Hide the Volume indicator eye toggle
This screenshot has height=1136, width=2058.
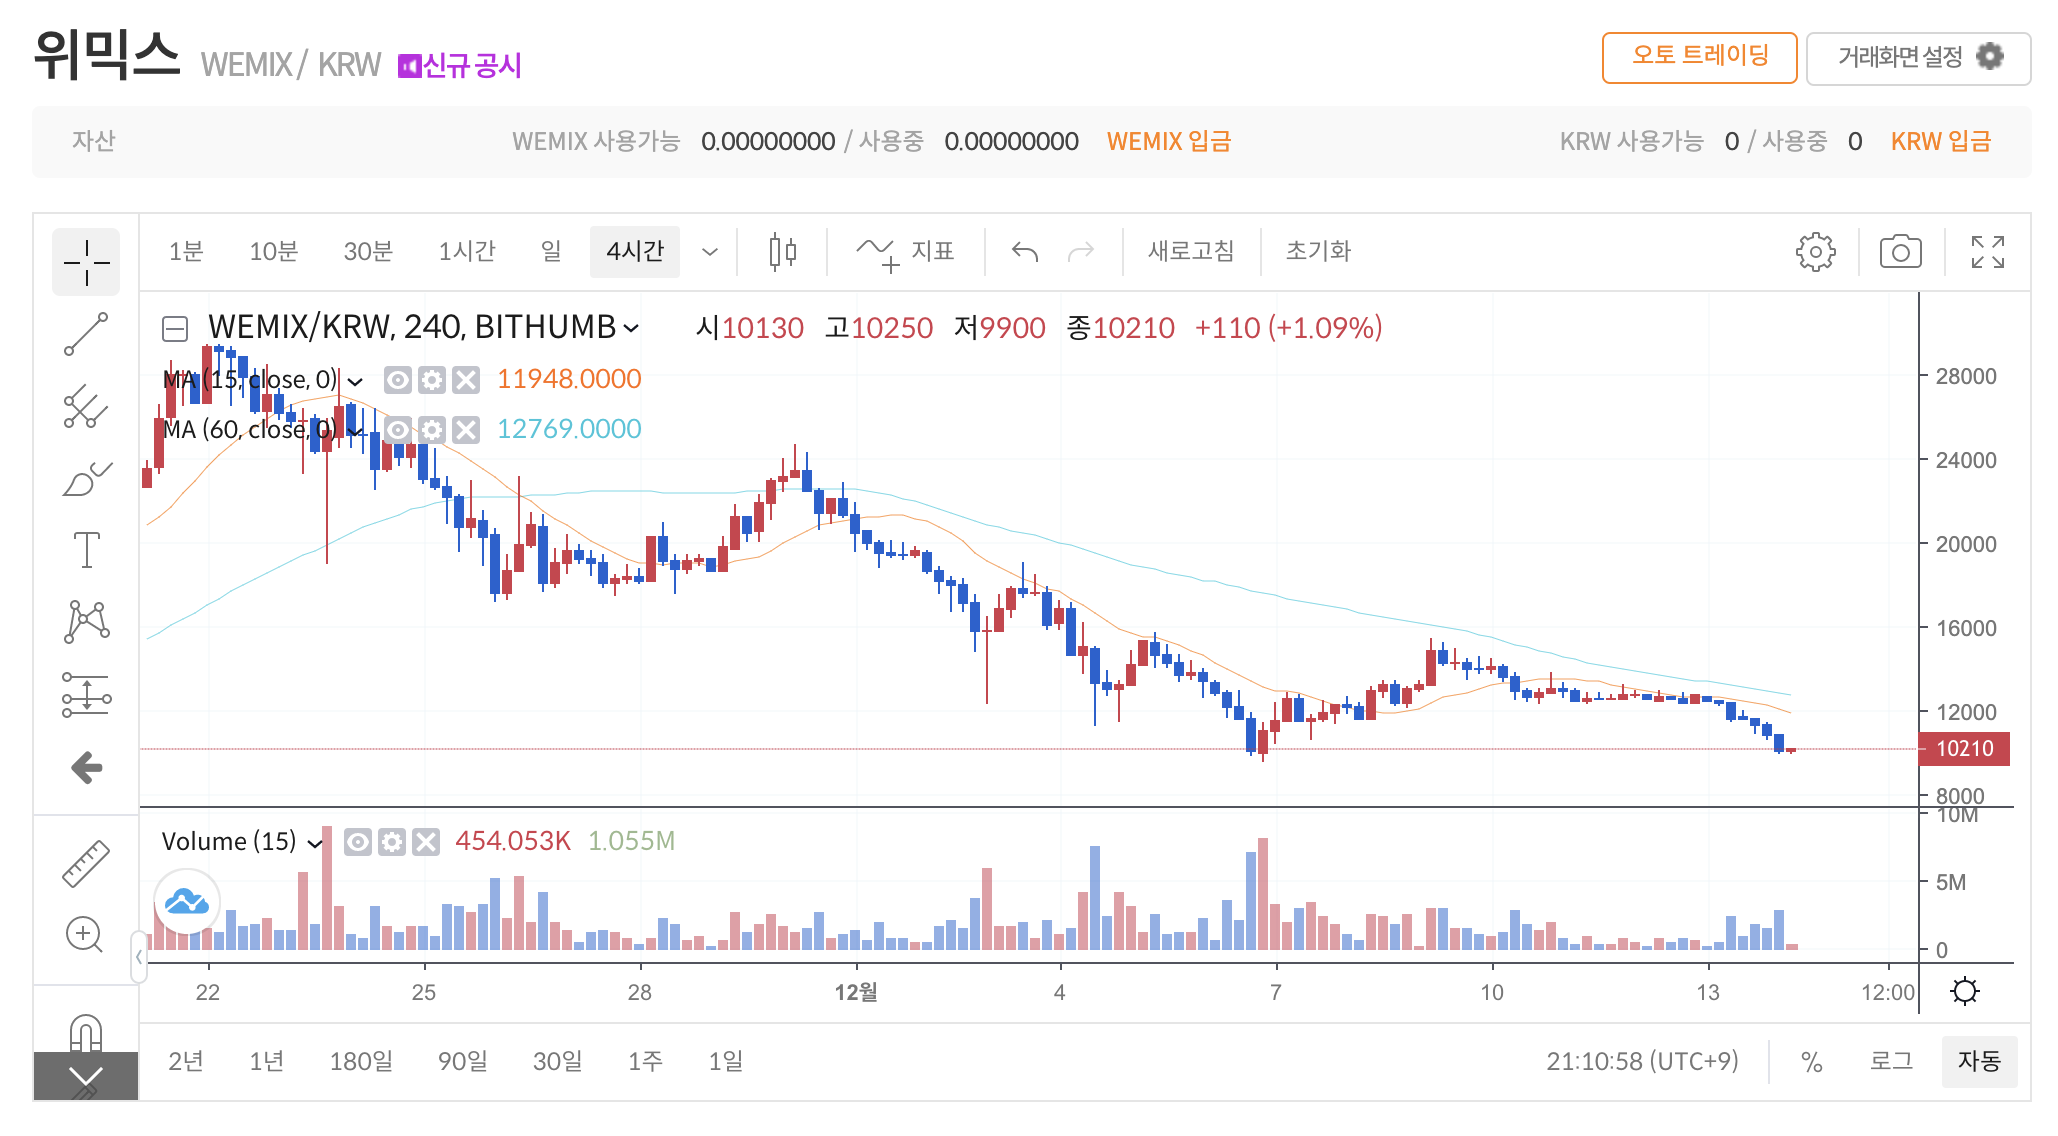[x=358, y=842]
